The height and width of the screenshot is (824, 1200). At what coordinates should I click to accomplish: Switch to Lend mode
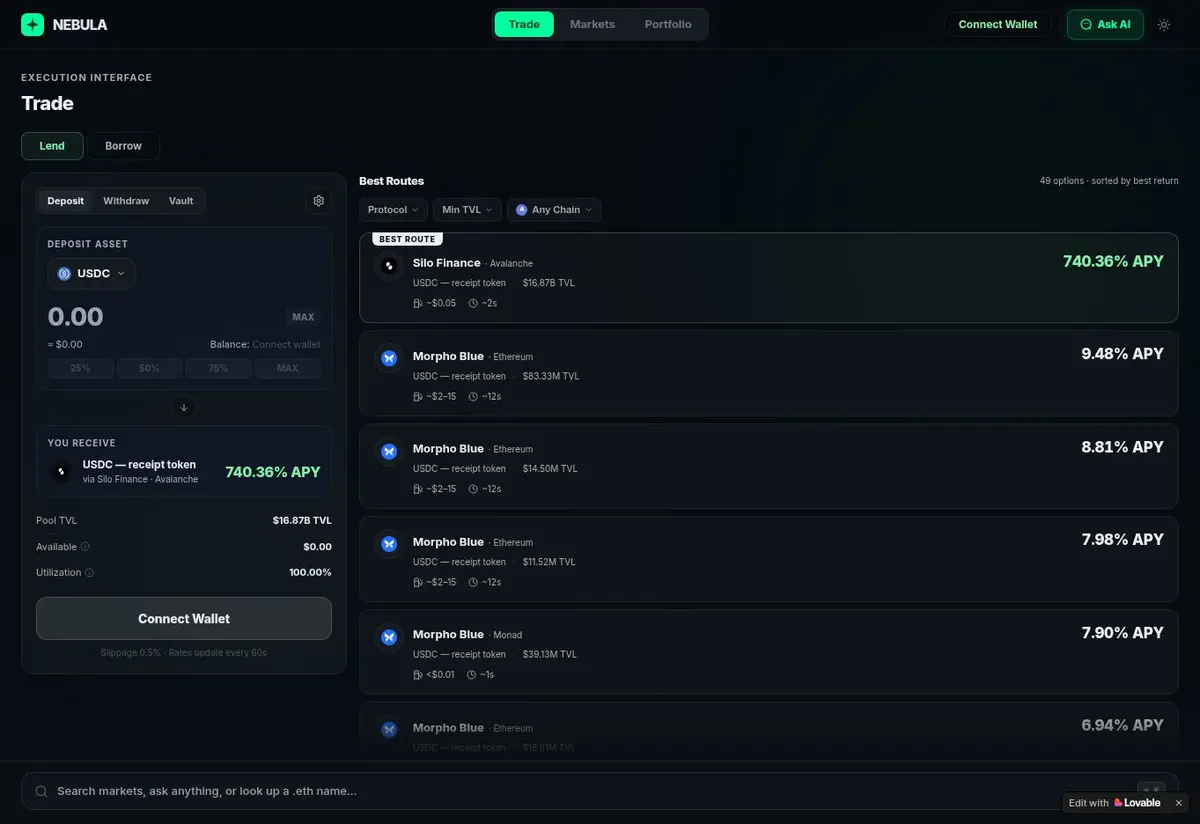[x=52, y=146]
